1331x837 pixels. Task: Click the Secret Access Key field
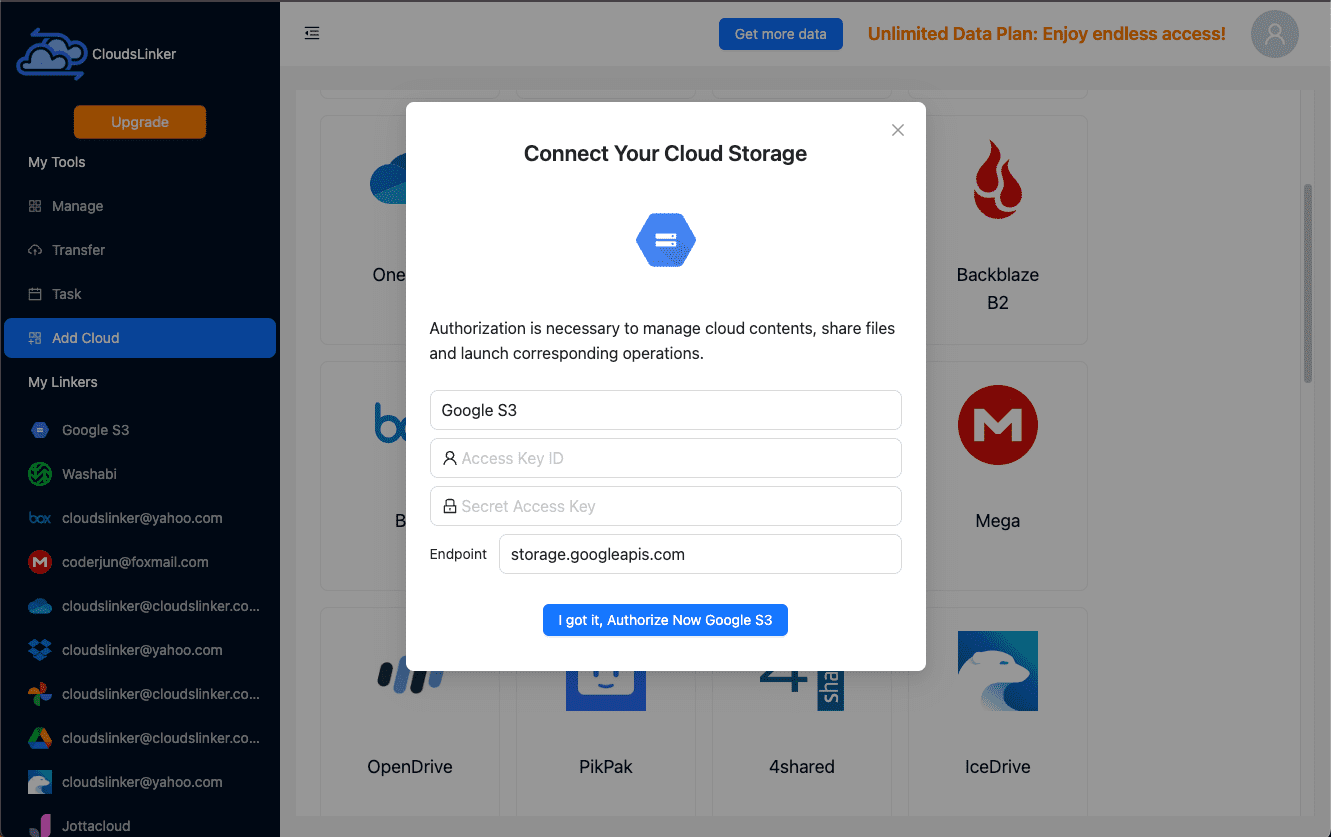click(x=666, y=506)
